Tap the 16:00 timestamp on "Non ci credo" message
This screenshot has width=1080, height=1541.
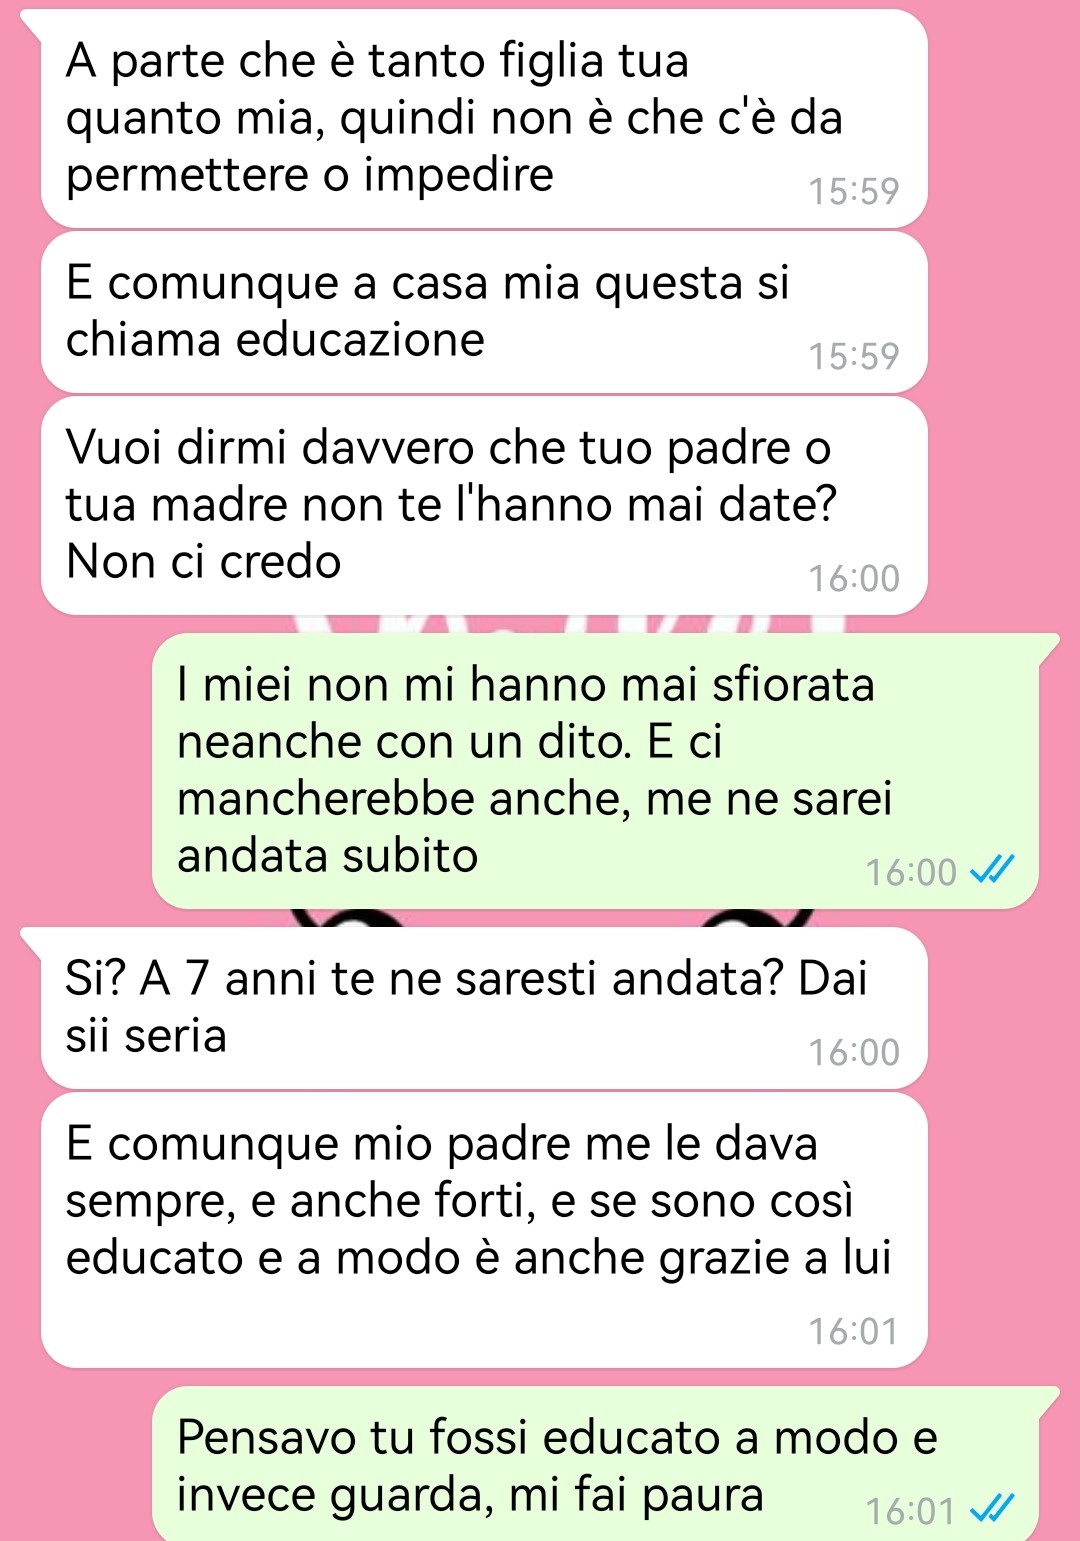pyautogui.click(x=854, y=578)
